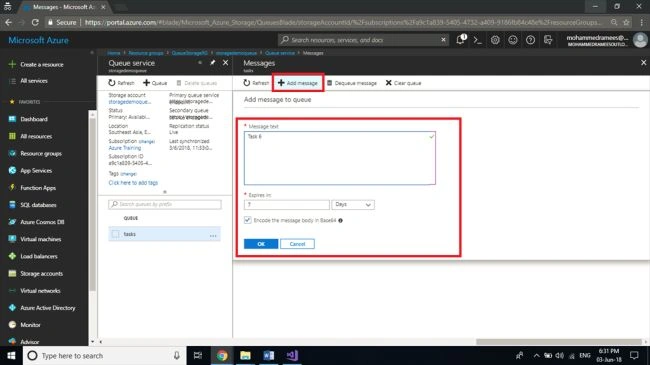The width and height of the screenshot is (650, 365).
Task: Open the Days unit dropdown
Action: [353, 204]
